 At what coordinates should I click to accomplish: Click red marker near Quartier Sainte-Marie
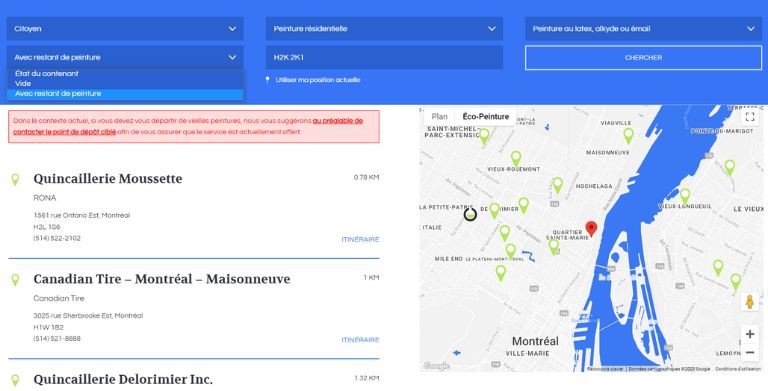tap(592, 229)
